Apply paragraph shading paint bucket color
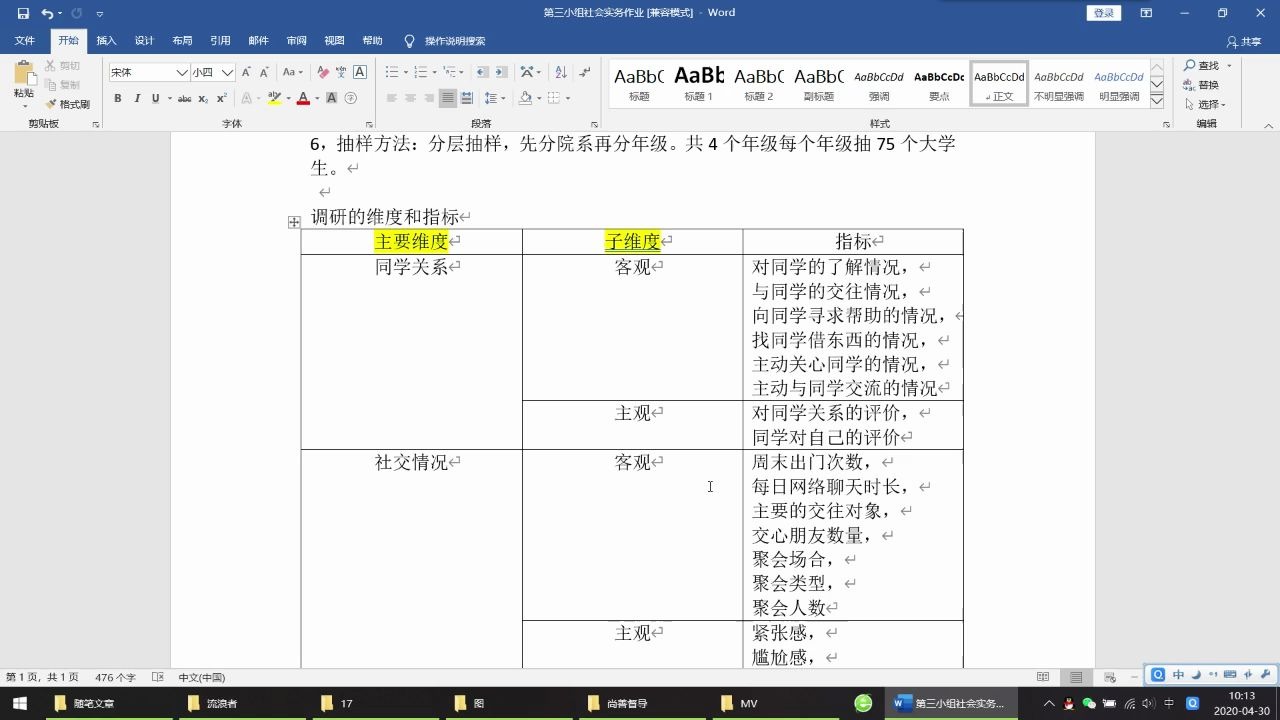Viewport: 1280px width, 720px height. tap(525, 98)
